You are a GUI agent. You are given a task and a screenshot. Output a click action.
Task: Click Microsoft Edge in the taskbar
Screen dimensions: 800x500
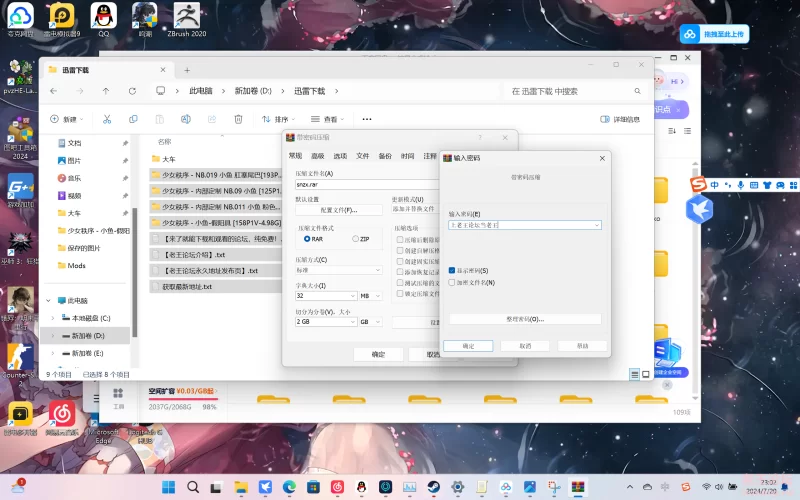(x=289, y=487)
